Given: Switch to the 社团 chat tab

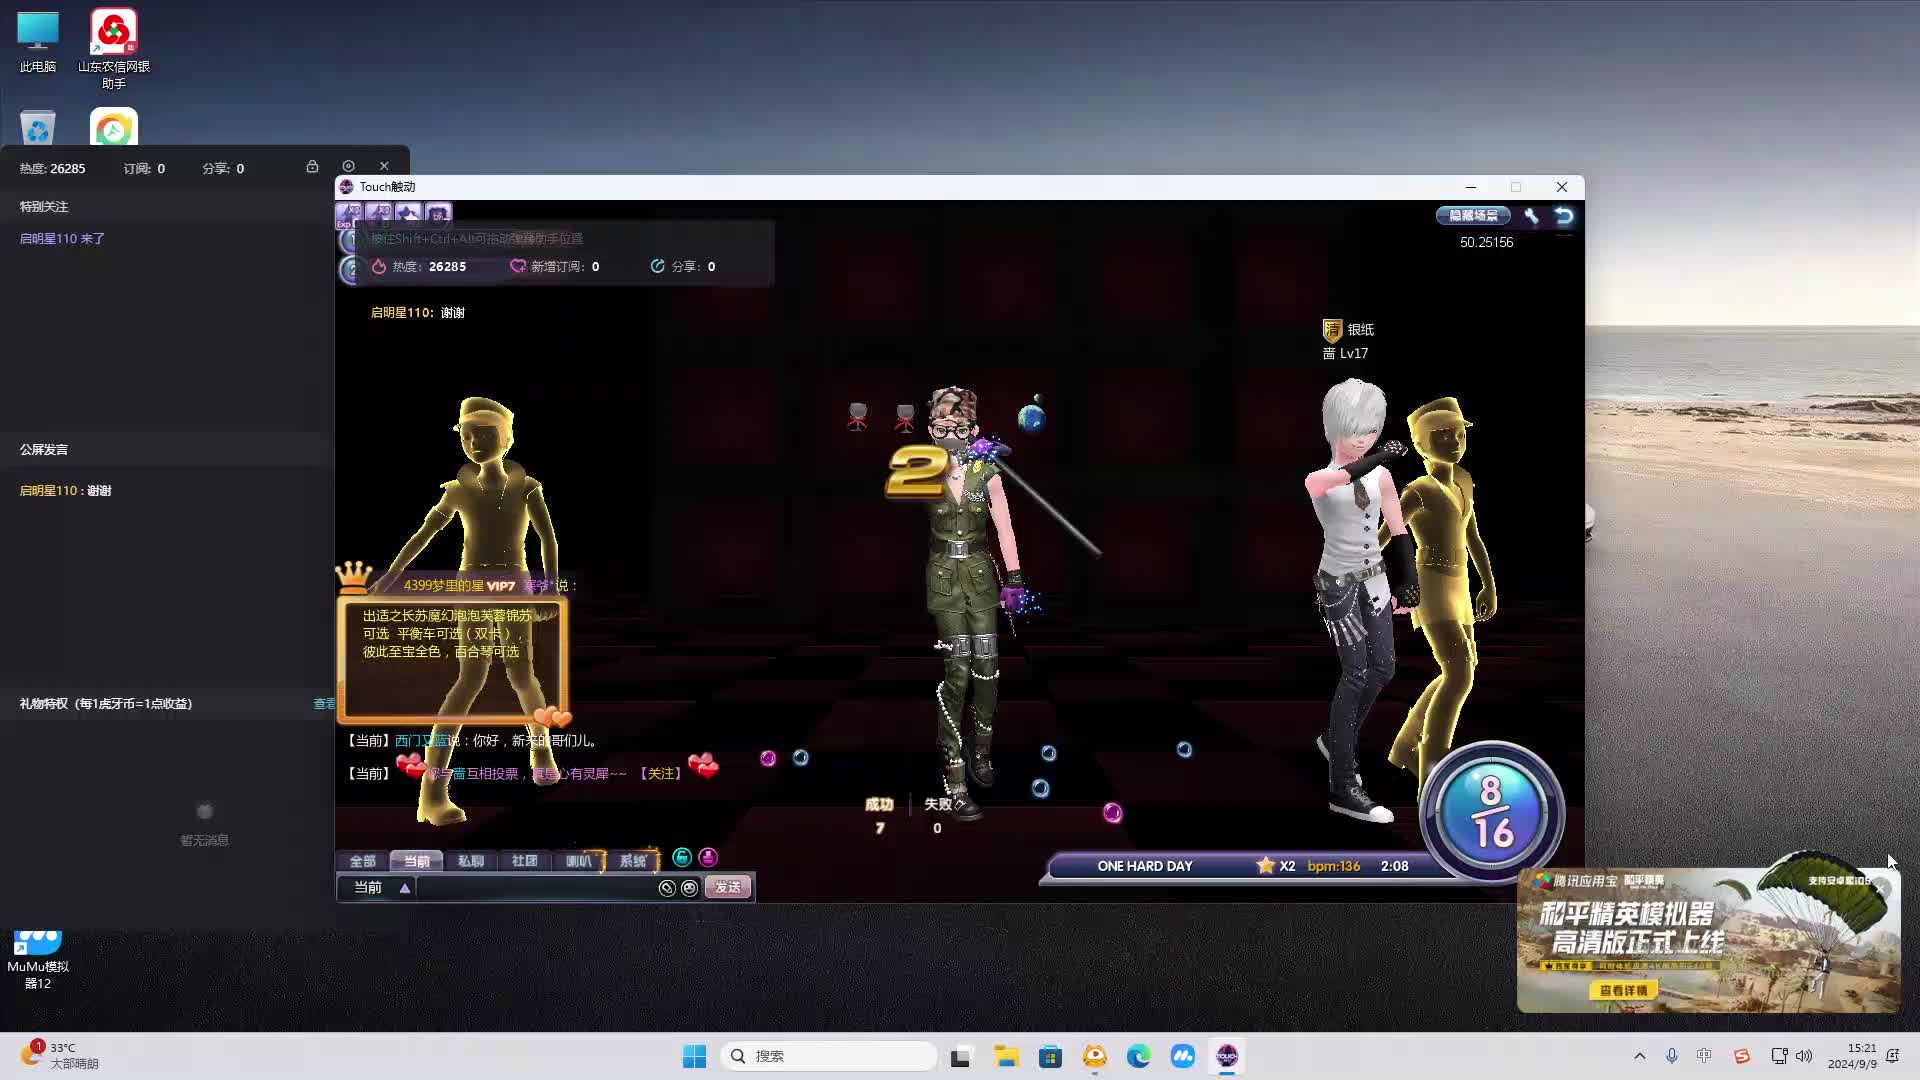Looking at the screenshot, I should coord(524,861).
